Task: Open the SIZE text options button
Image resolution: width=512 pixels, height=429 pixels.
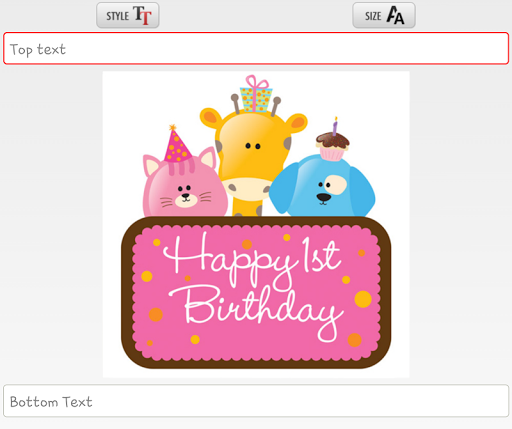Action: click(384, 15)
